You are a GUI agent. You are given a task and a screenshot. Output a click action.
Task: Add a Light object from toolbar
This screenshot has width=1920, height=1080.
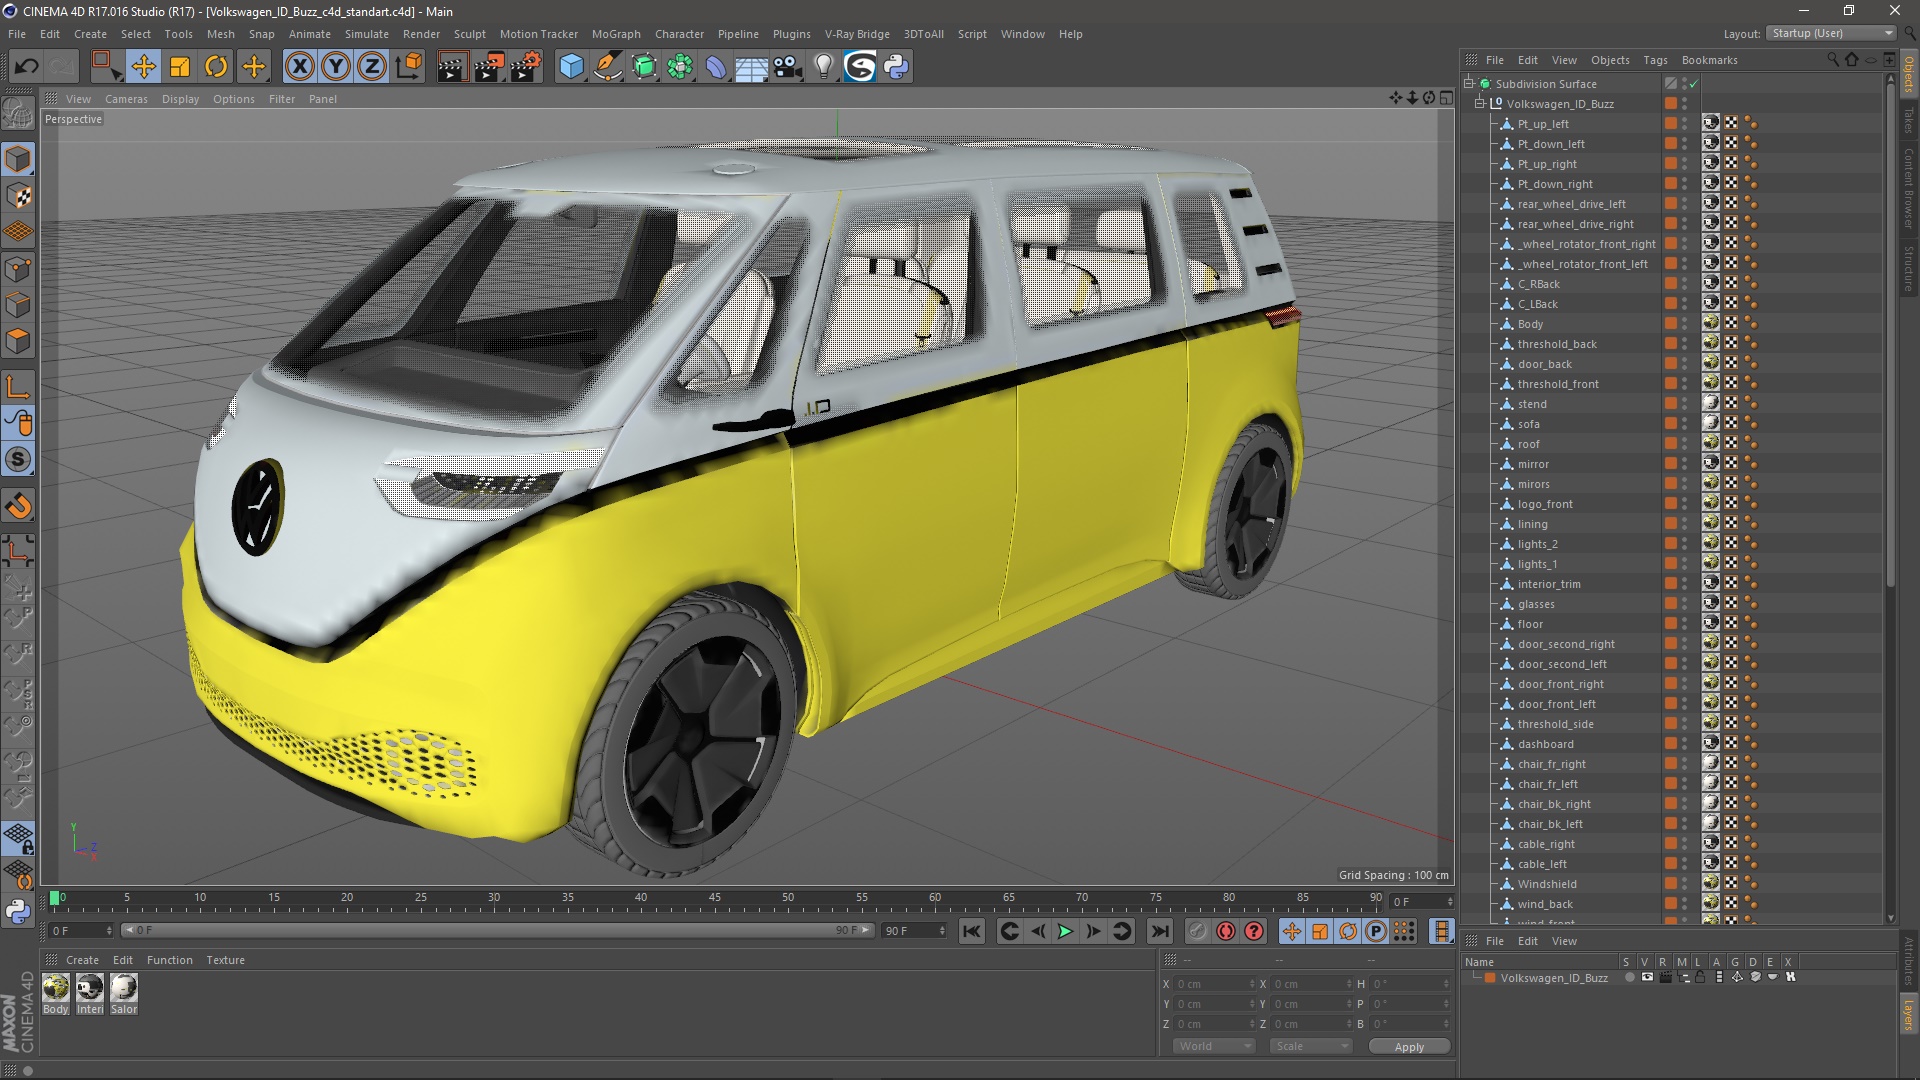pos(823,67)
